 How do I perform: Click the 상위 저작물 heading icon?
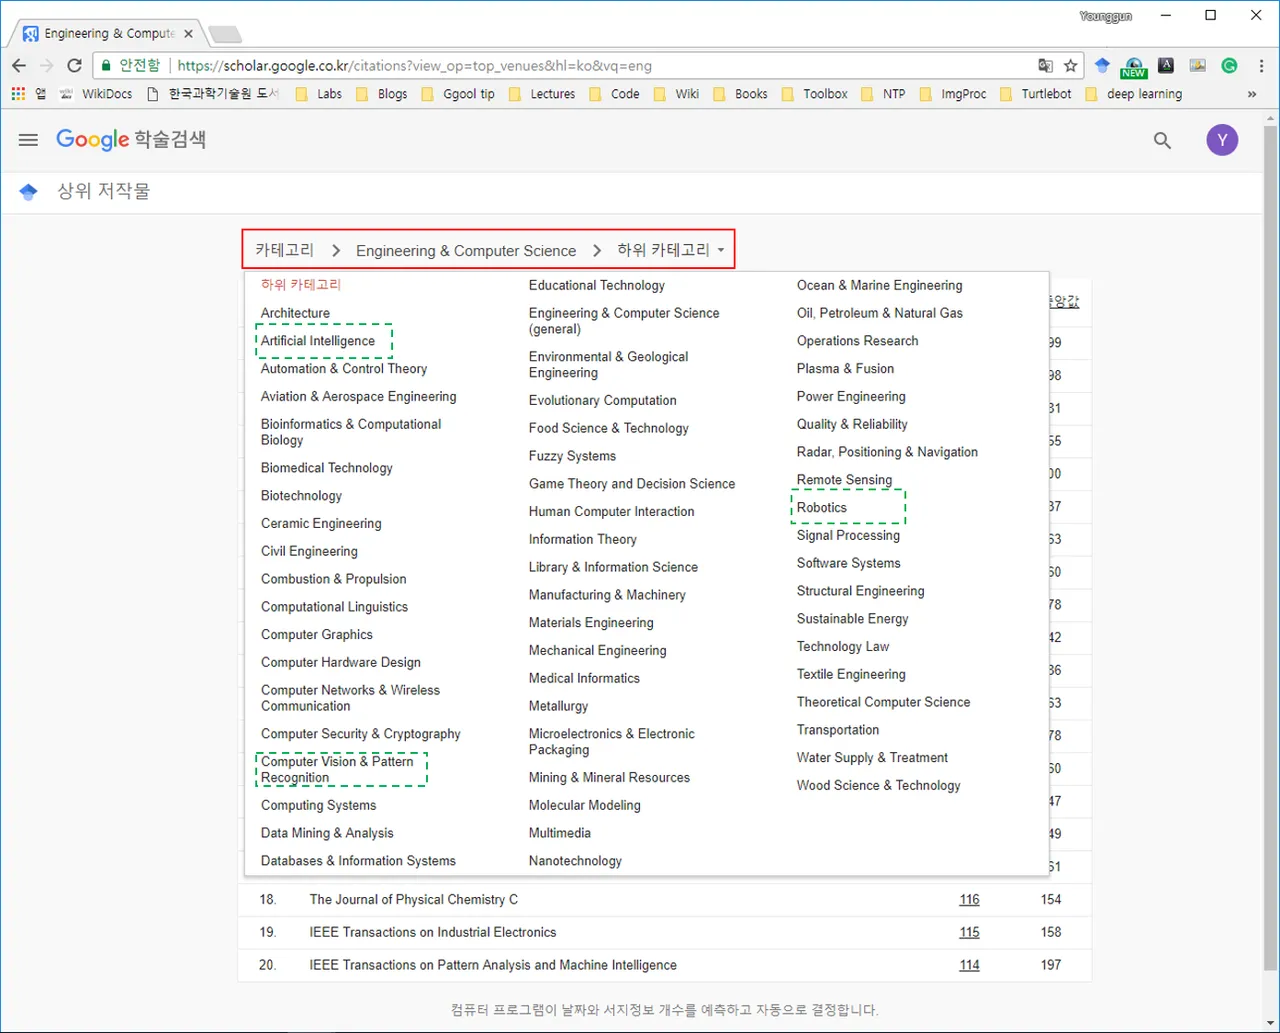(29, 192)
